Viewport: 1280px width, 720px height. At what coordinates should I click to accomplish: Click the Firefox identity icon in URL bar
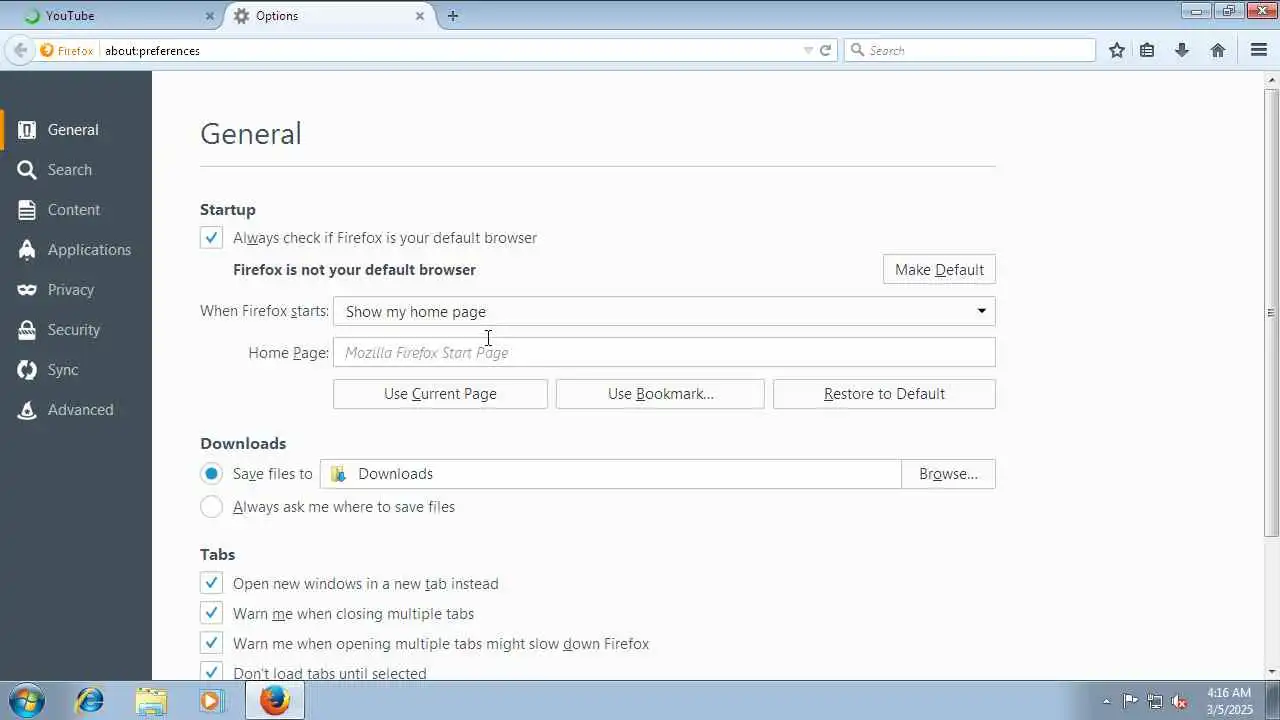click(x=47, y=50)
